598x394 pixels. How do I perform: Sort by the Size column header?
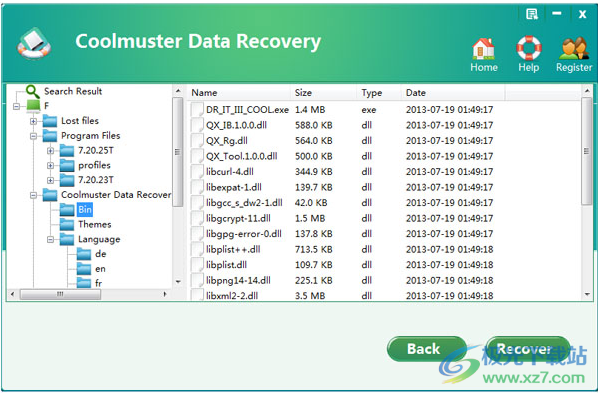click(323, 93)
